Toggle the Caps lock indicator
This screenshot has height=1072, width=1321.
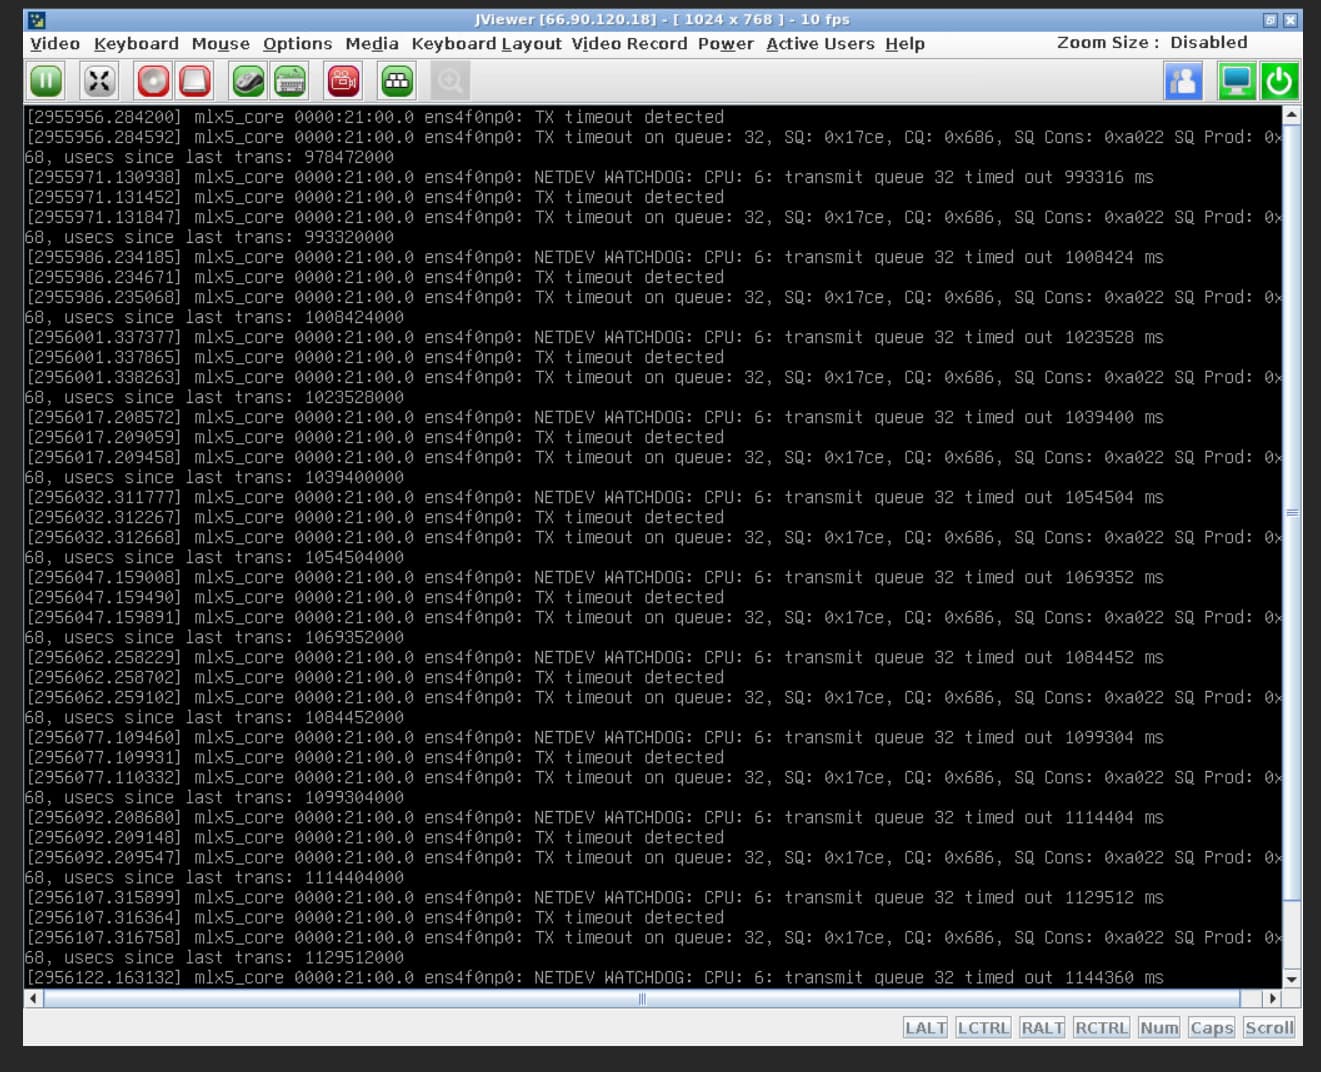pos(1211,1028)
